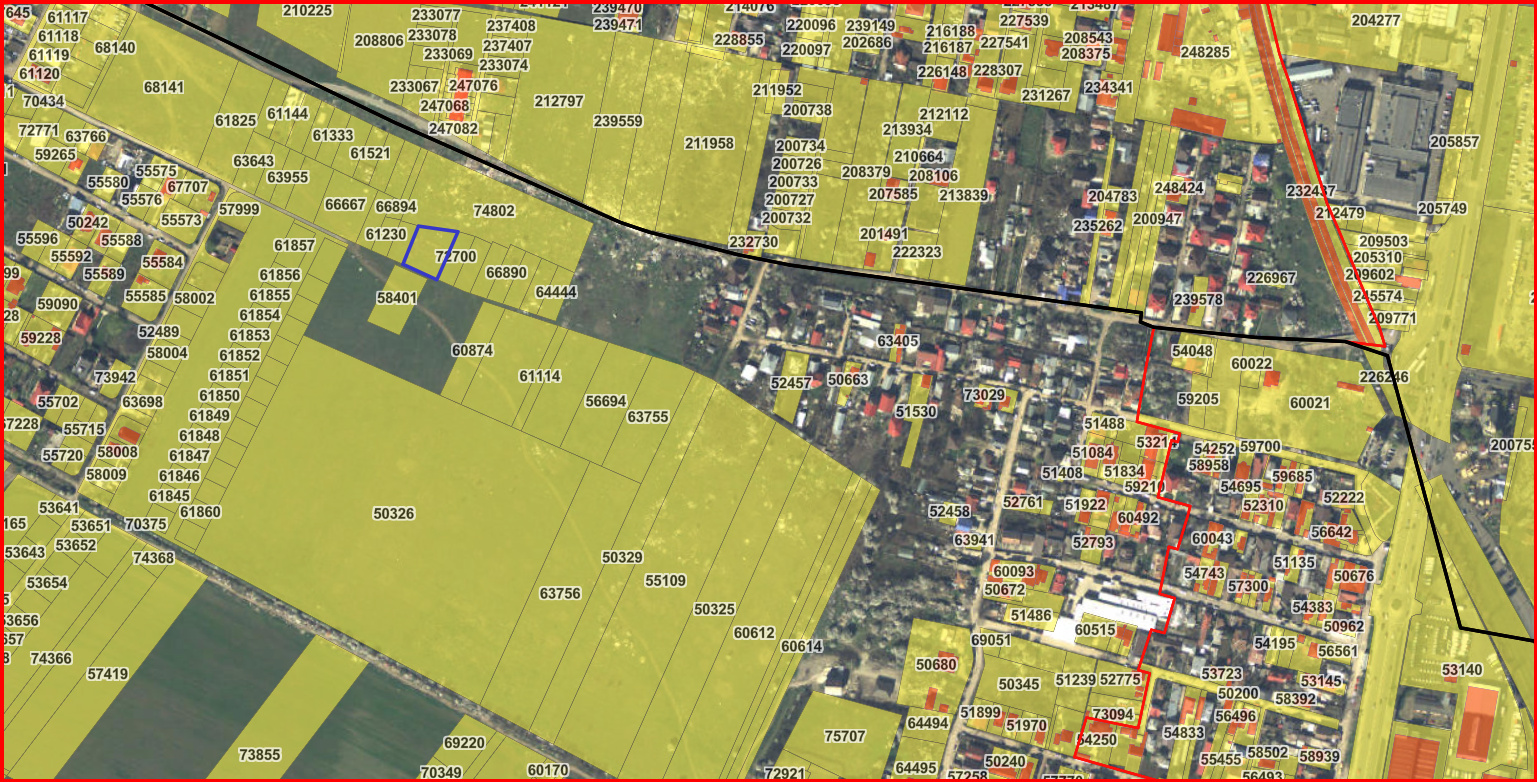Image resolution: width=1537 pixels, height=782 pixels.
Task: Click parcel 75707
Action: point(843,736)
